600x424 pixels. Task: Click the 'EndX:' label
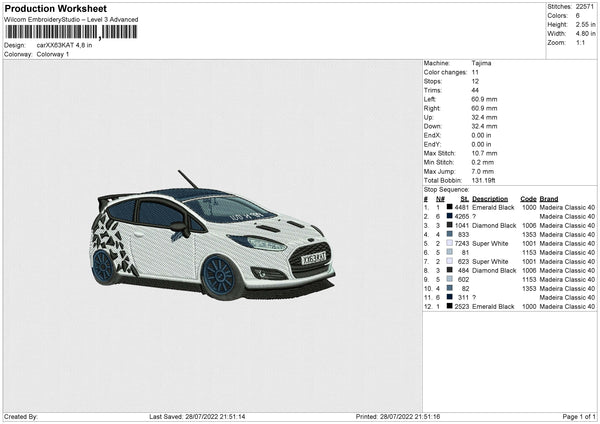pyautogui.click(x=432, y=135)
